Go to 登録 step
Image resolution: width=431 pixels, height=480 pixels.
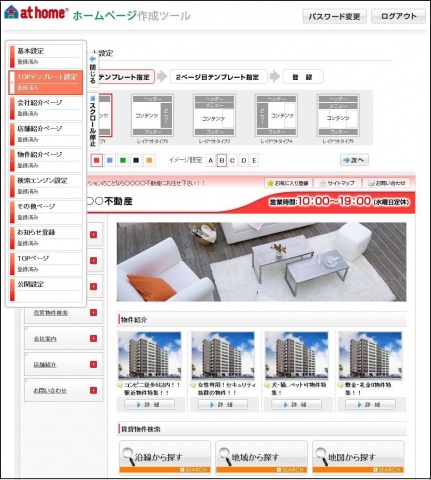(x=303, y=77)
